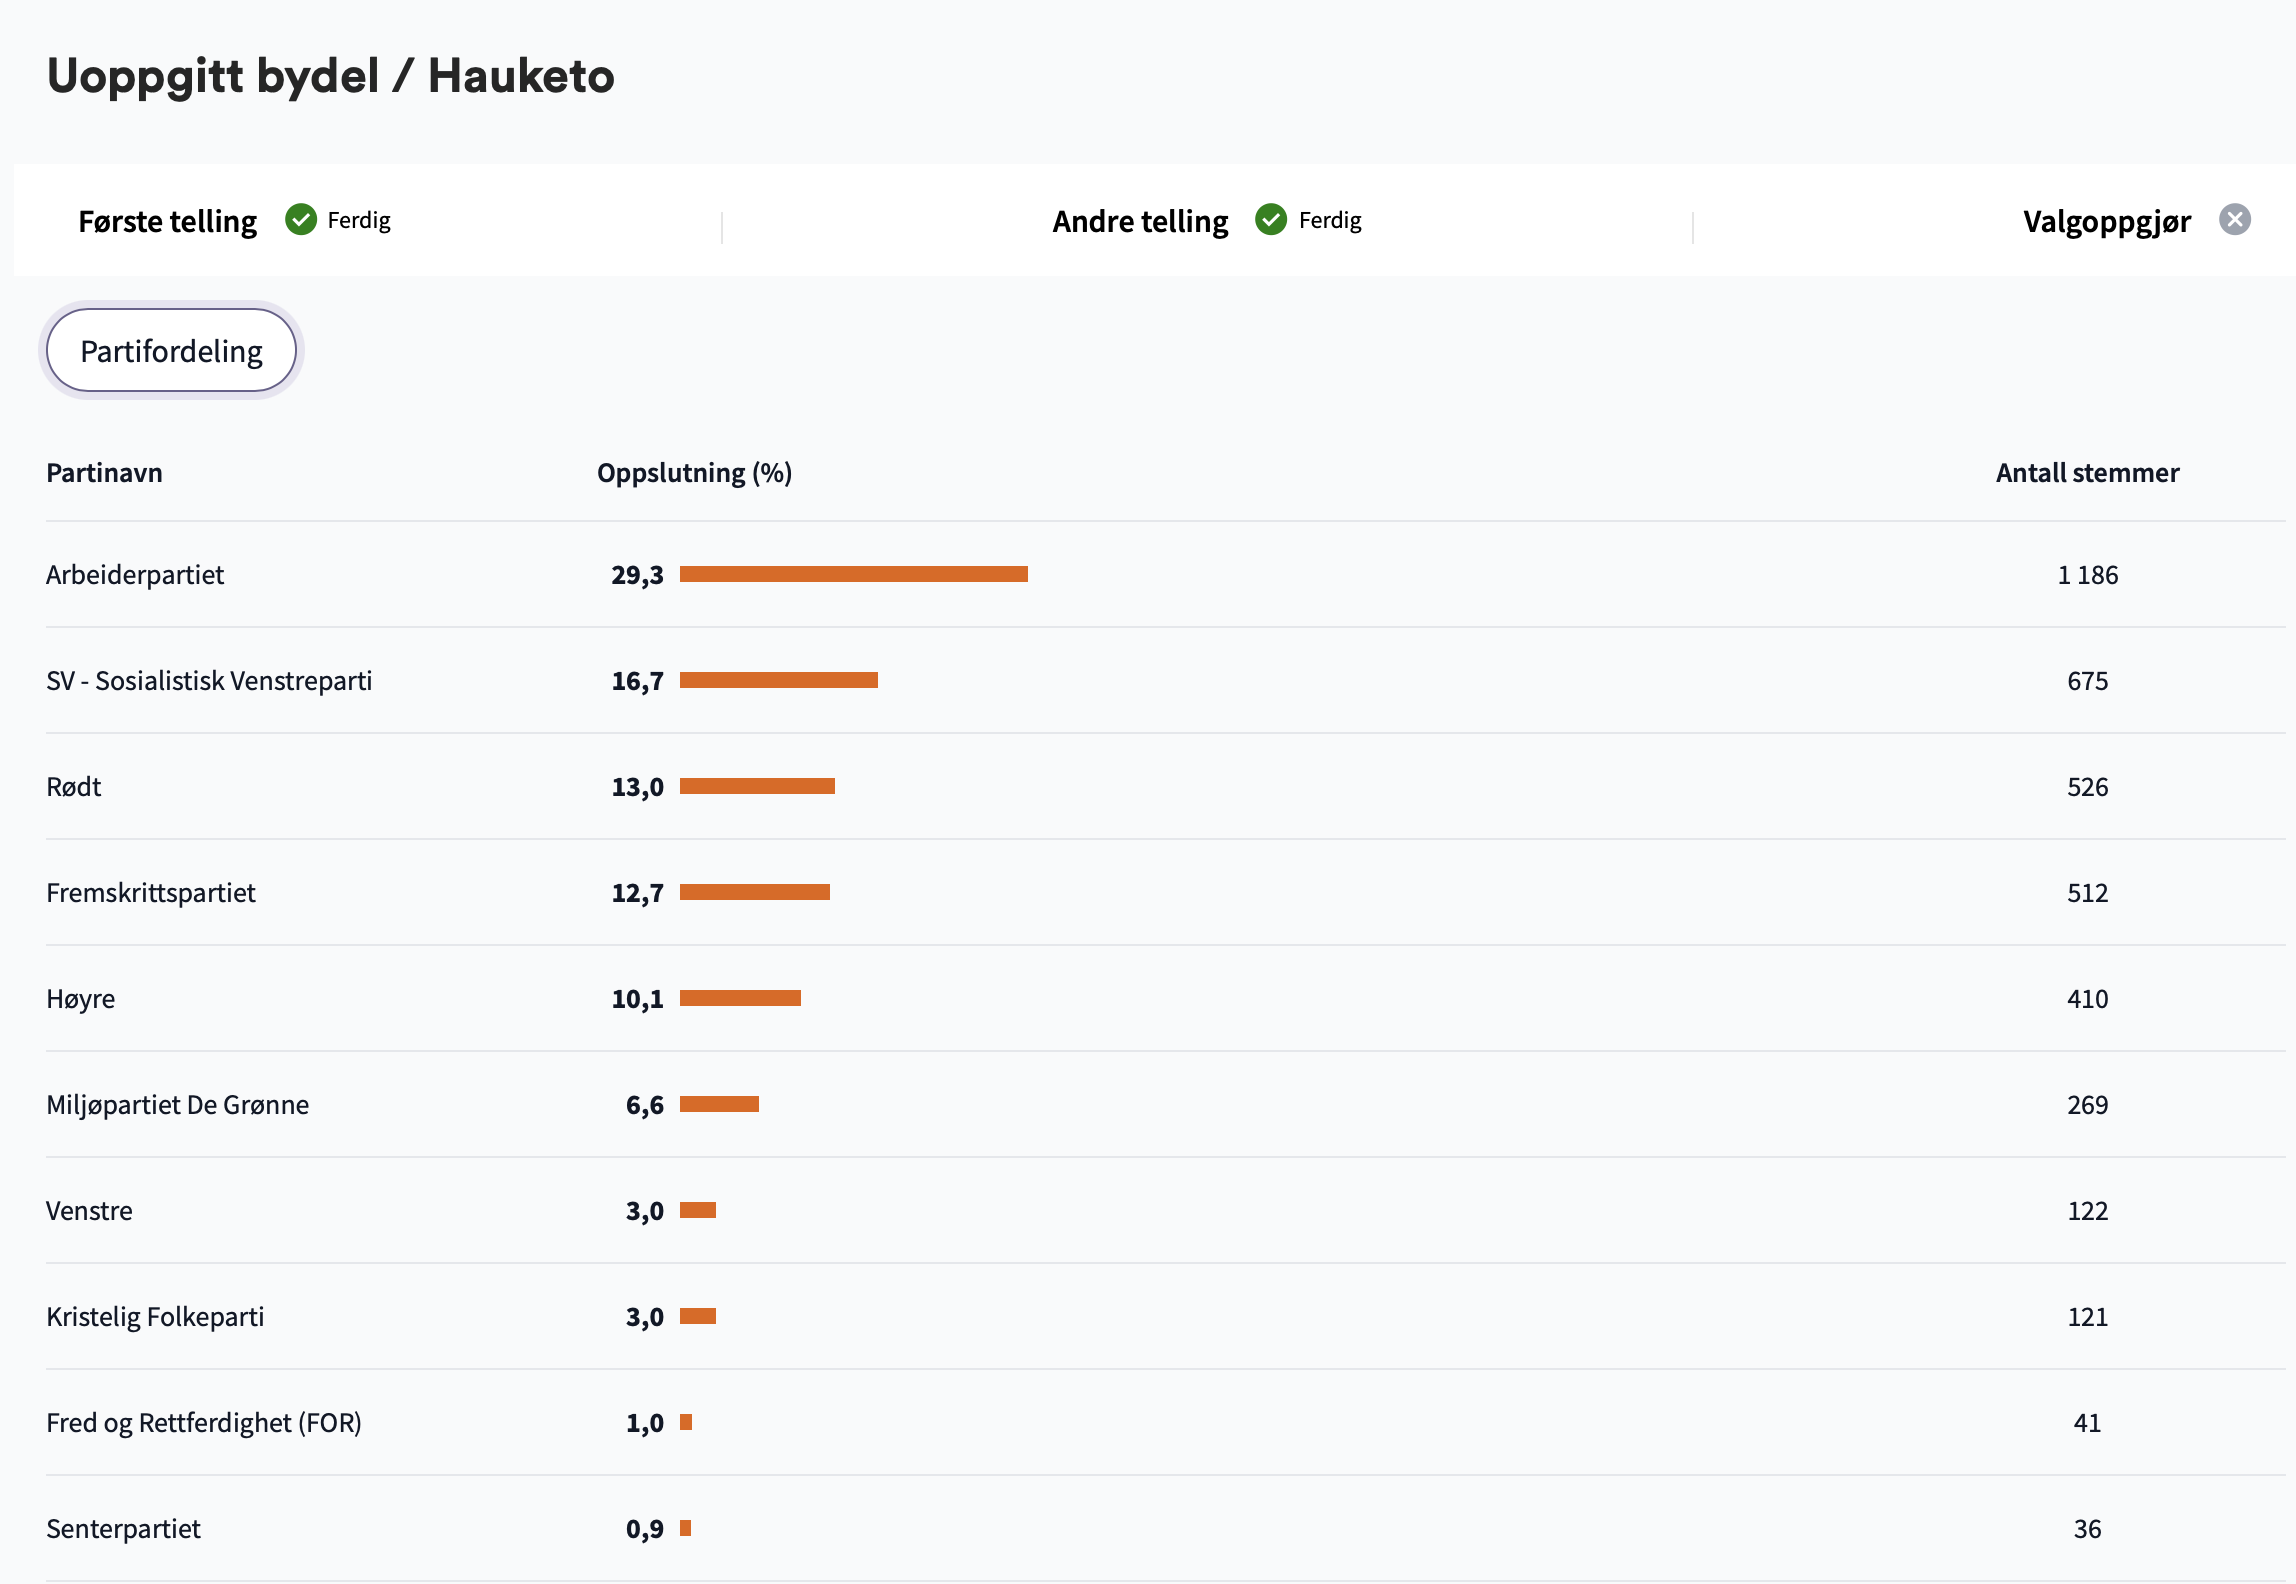The height and width of the screenshot is (1584, 2296).
Task: Sort by the Oppslutning (%) column header
Action: click(x=694, y=473)
